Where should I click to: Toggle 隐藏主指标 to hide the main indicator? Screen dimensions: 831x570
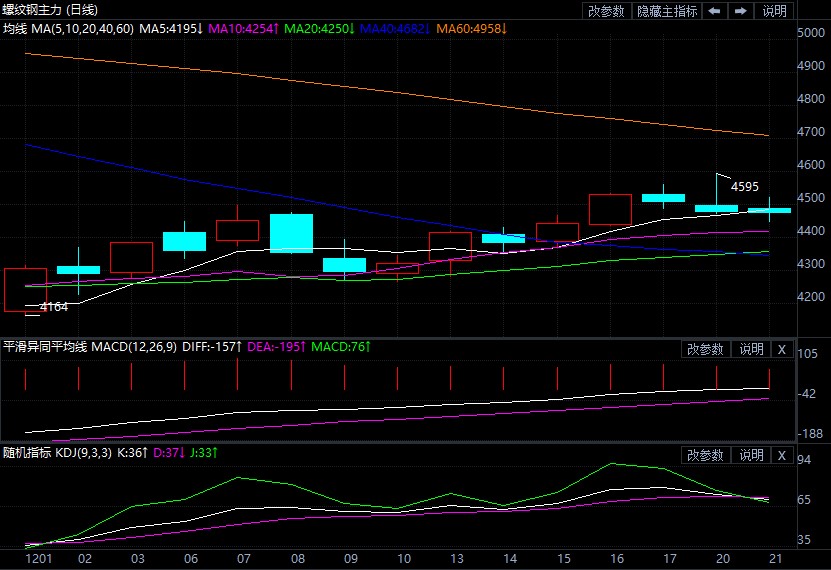[667, 11]
